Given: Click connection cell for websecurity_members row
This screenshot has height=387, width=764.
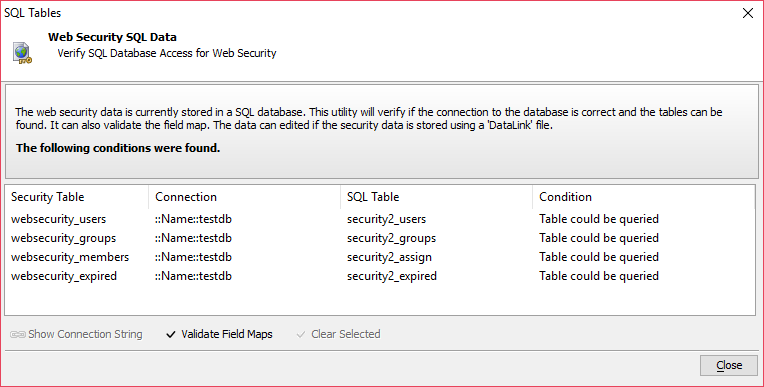Looking at the screenshot, I should (193, 257).
